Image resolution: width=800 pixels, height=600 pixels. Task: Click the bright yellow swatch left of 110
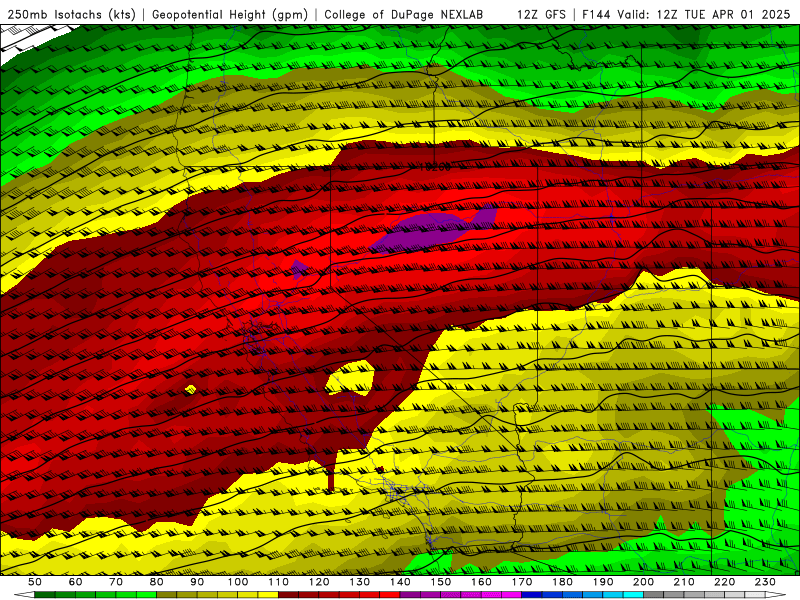(268, 595)
